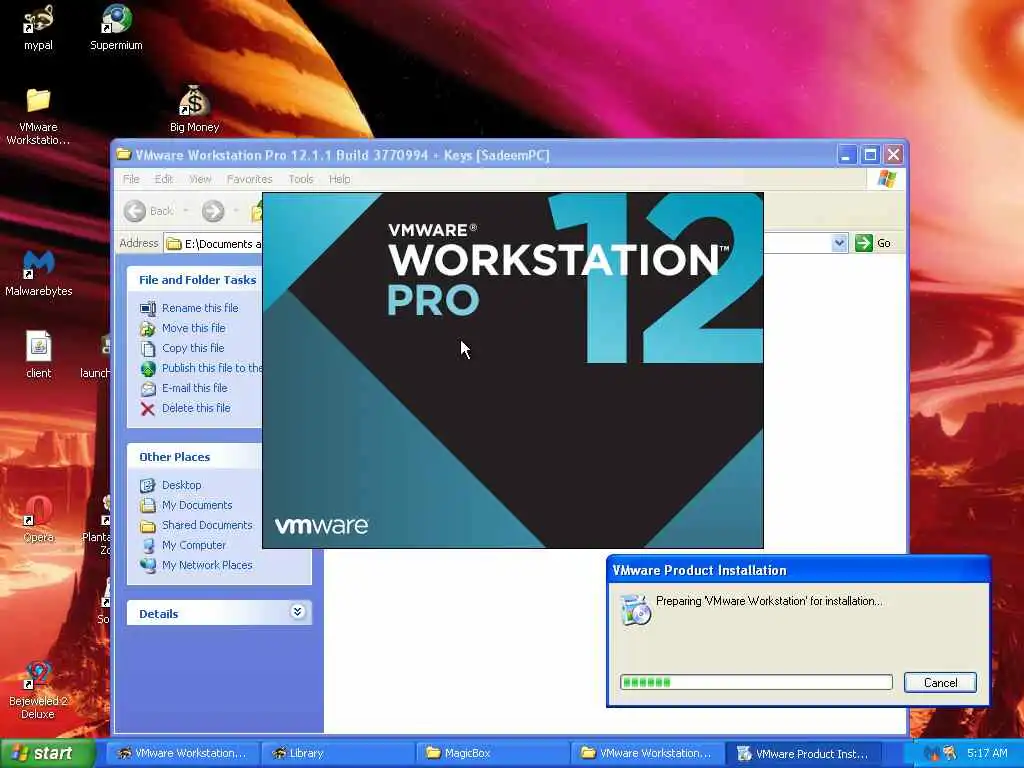Click the installer CD icon in dialog

(x=635, y=610)
